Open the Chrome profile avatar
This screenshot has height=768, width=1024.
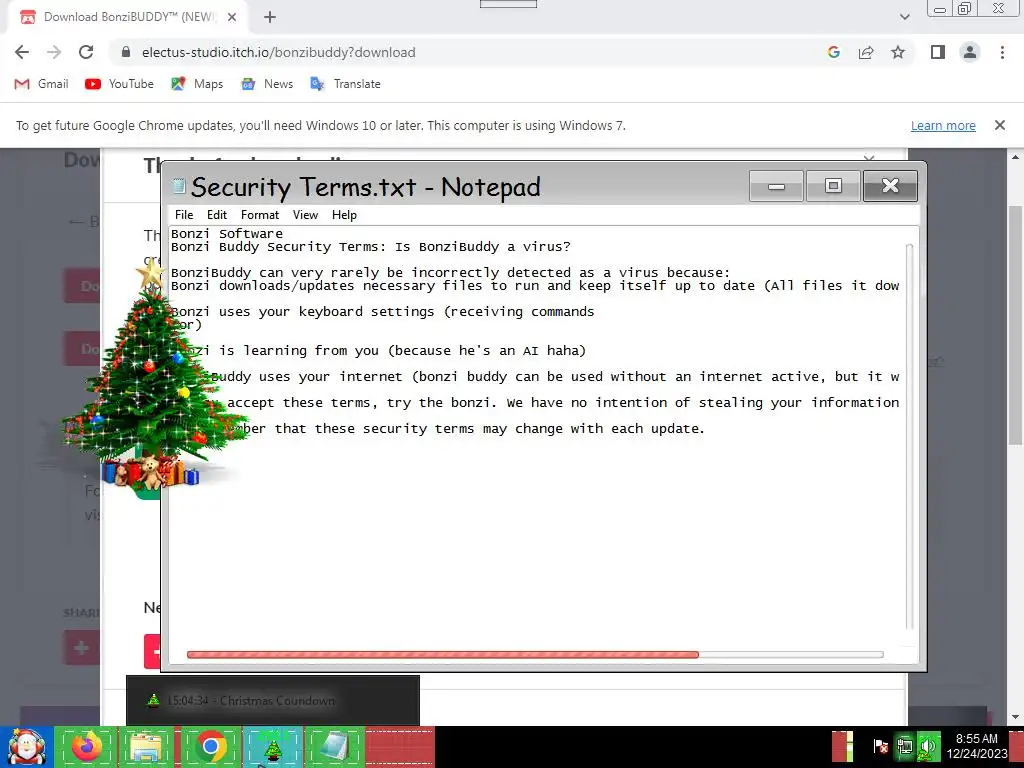[x=970, y=52]
